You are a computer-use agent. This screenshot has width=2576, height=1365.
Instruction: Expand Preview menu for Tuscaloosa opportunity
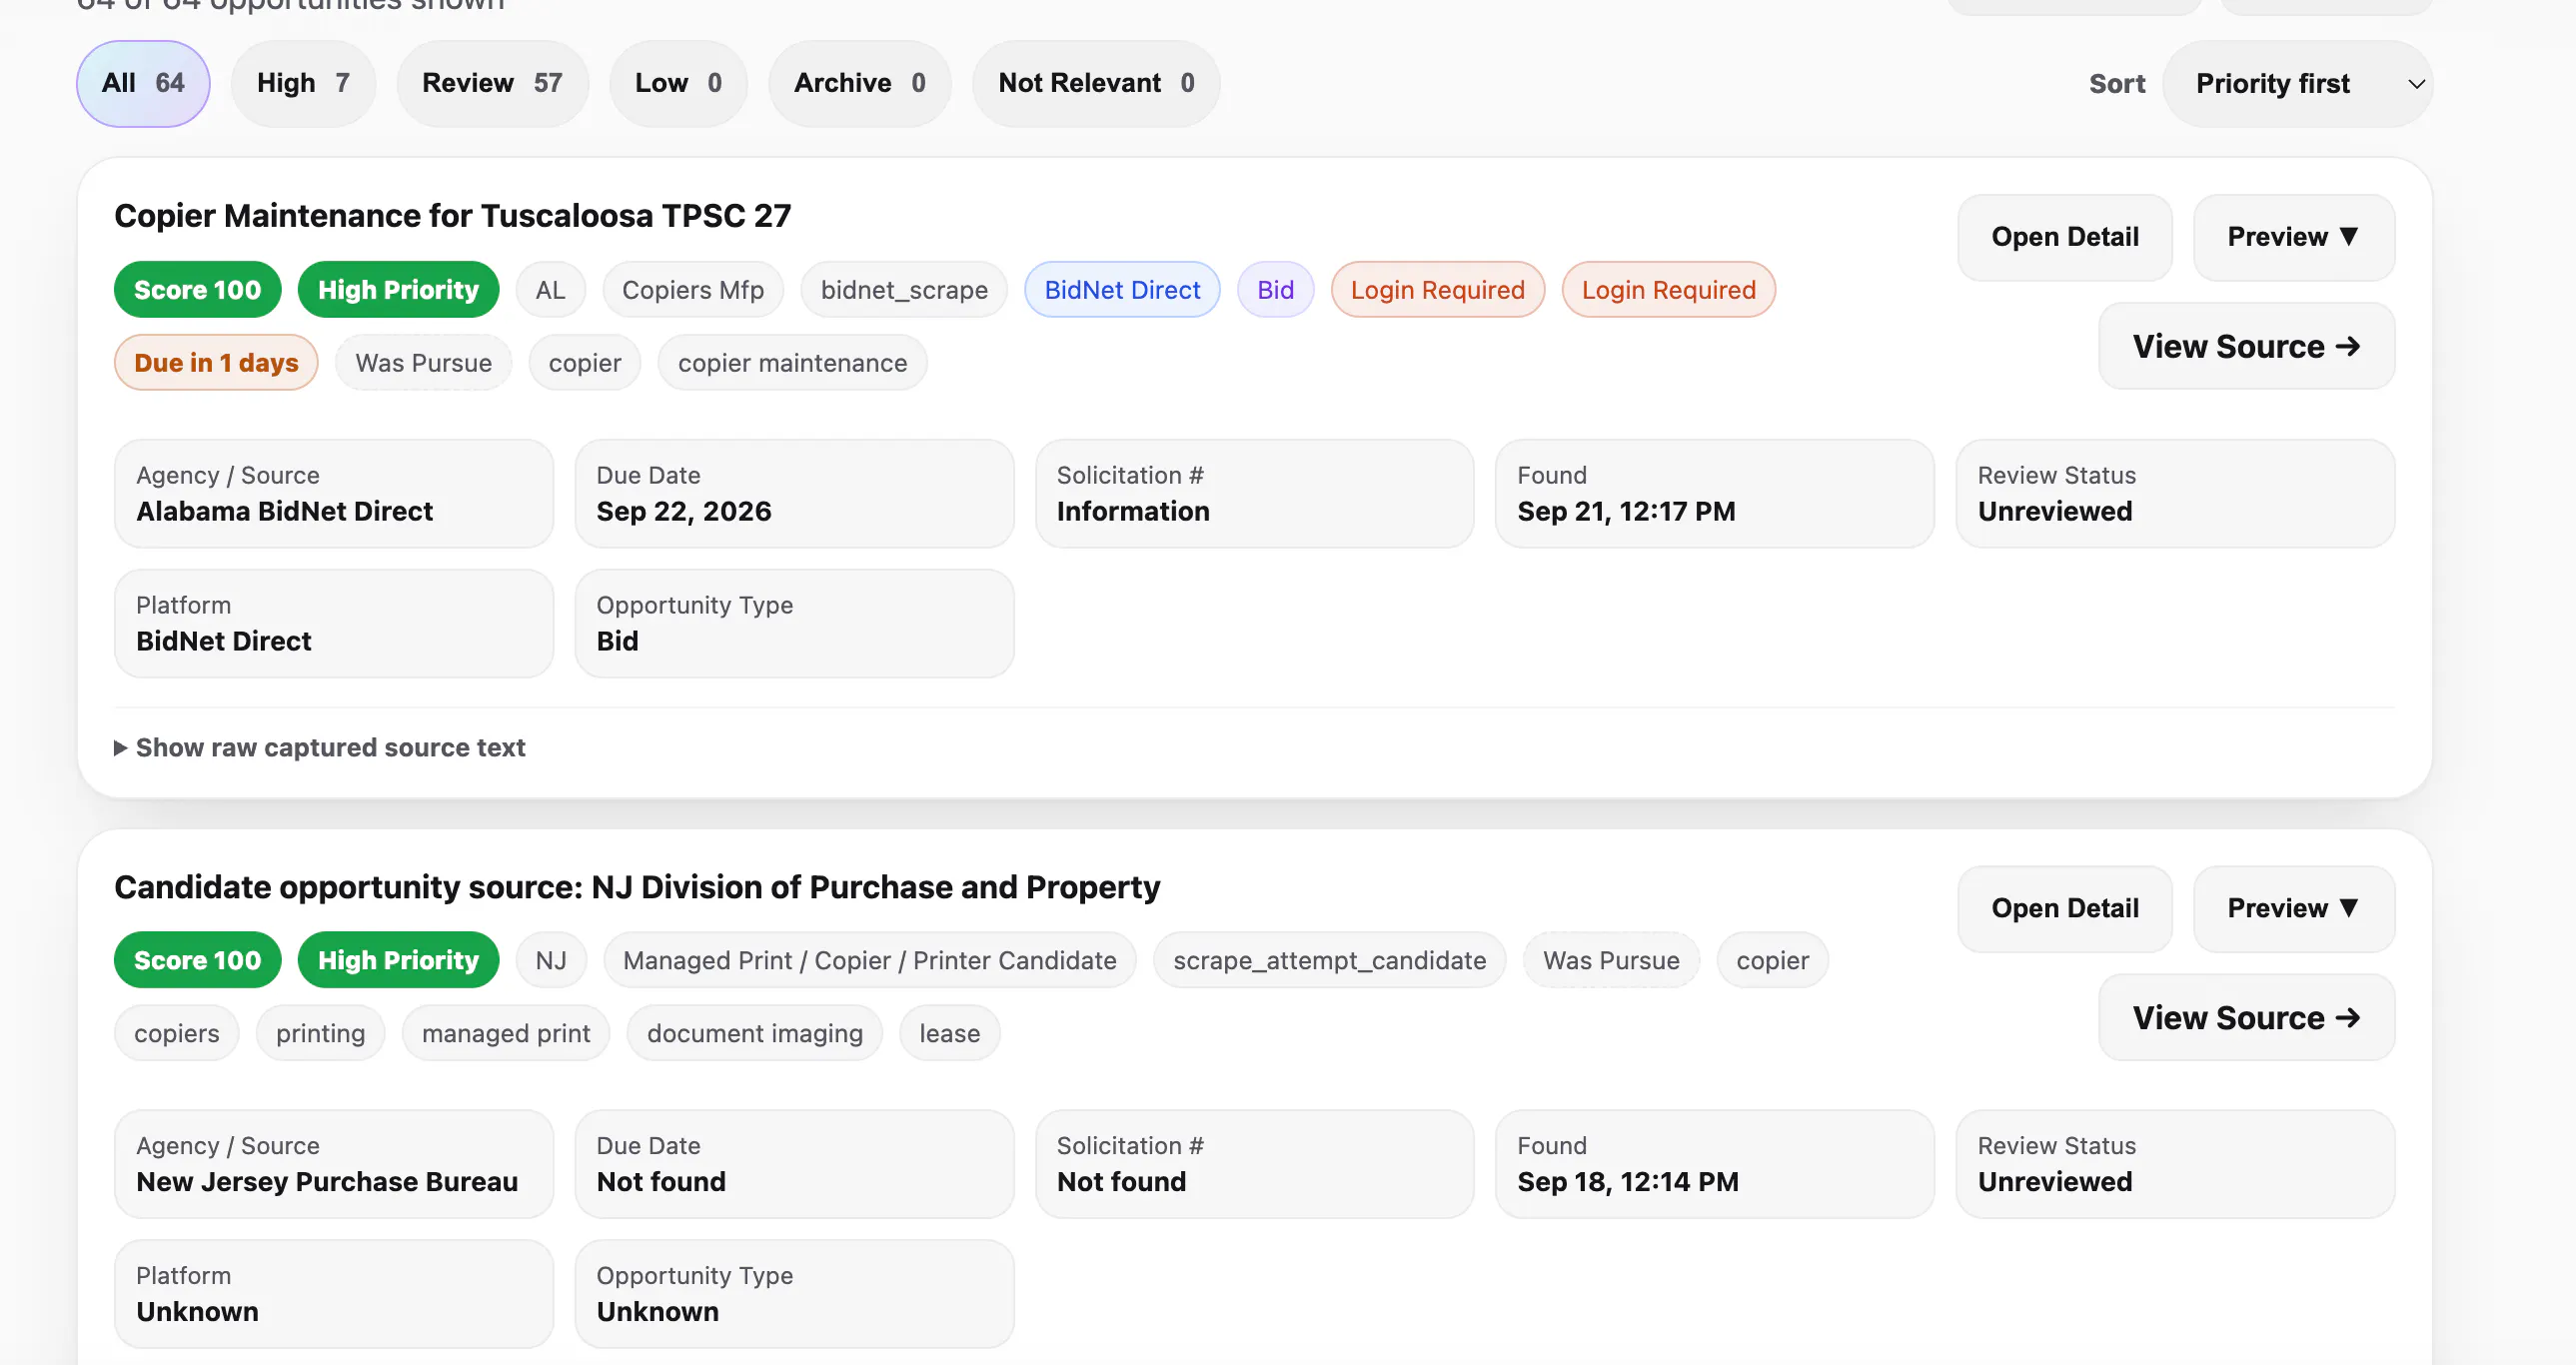point(2293,237)
